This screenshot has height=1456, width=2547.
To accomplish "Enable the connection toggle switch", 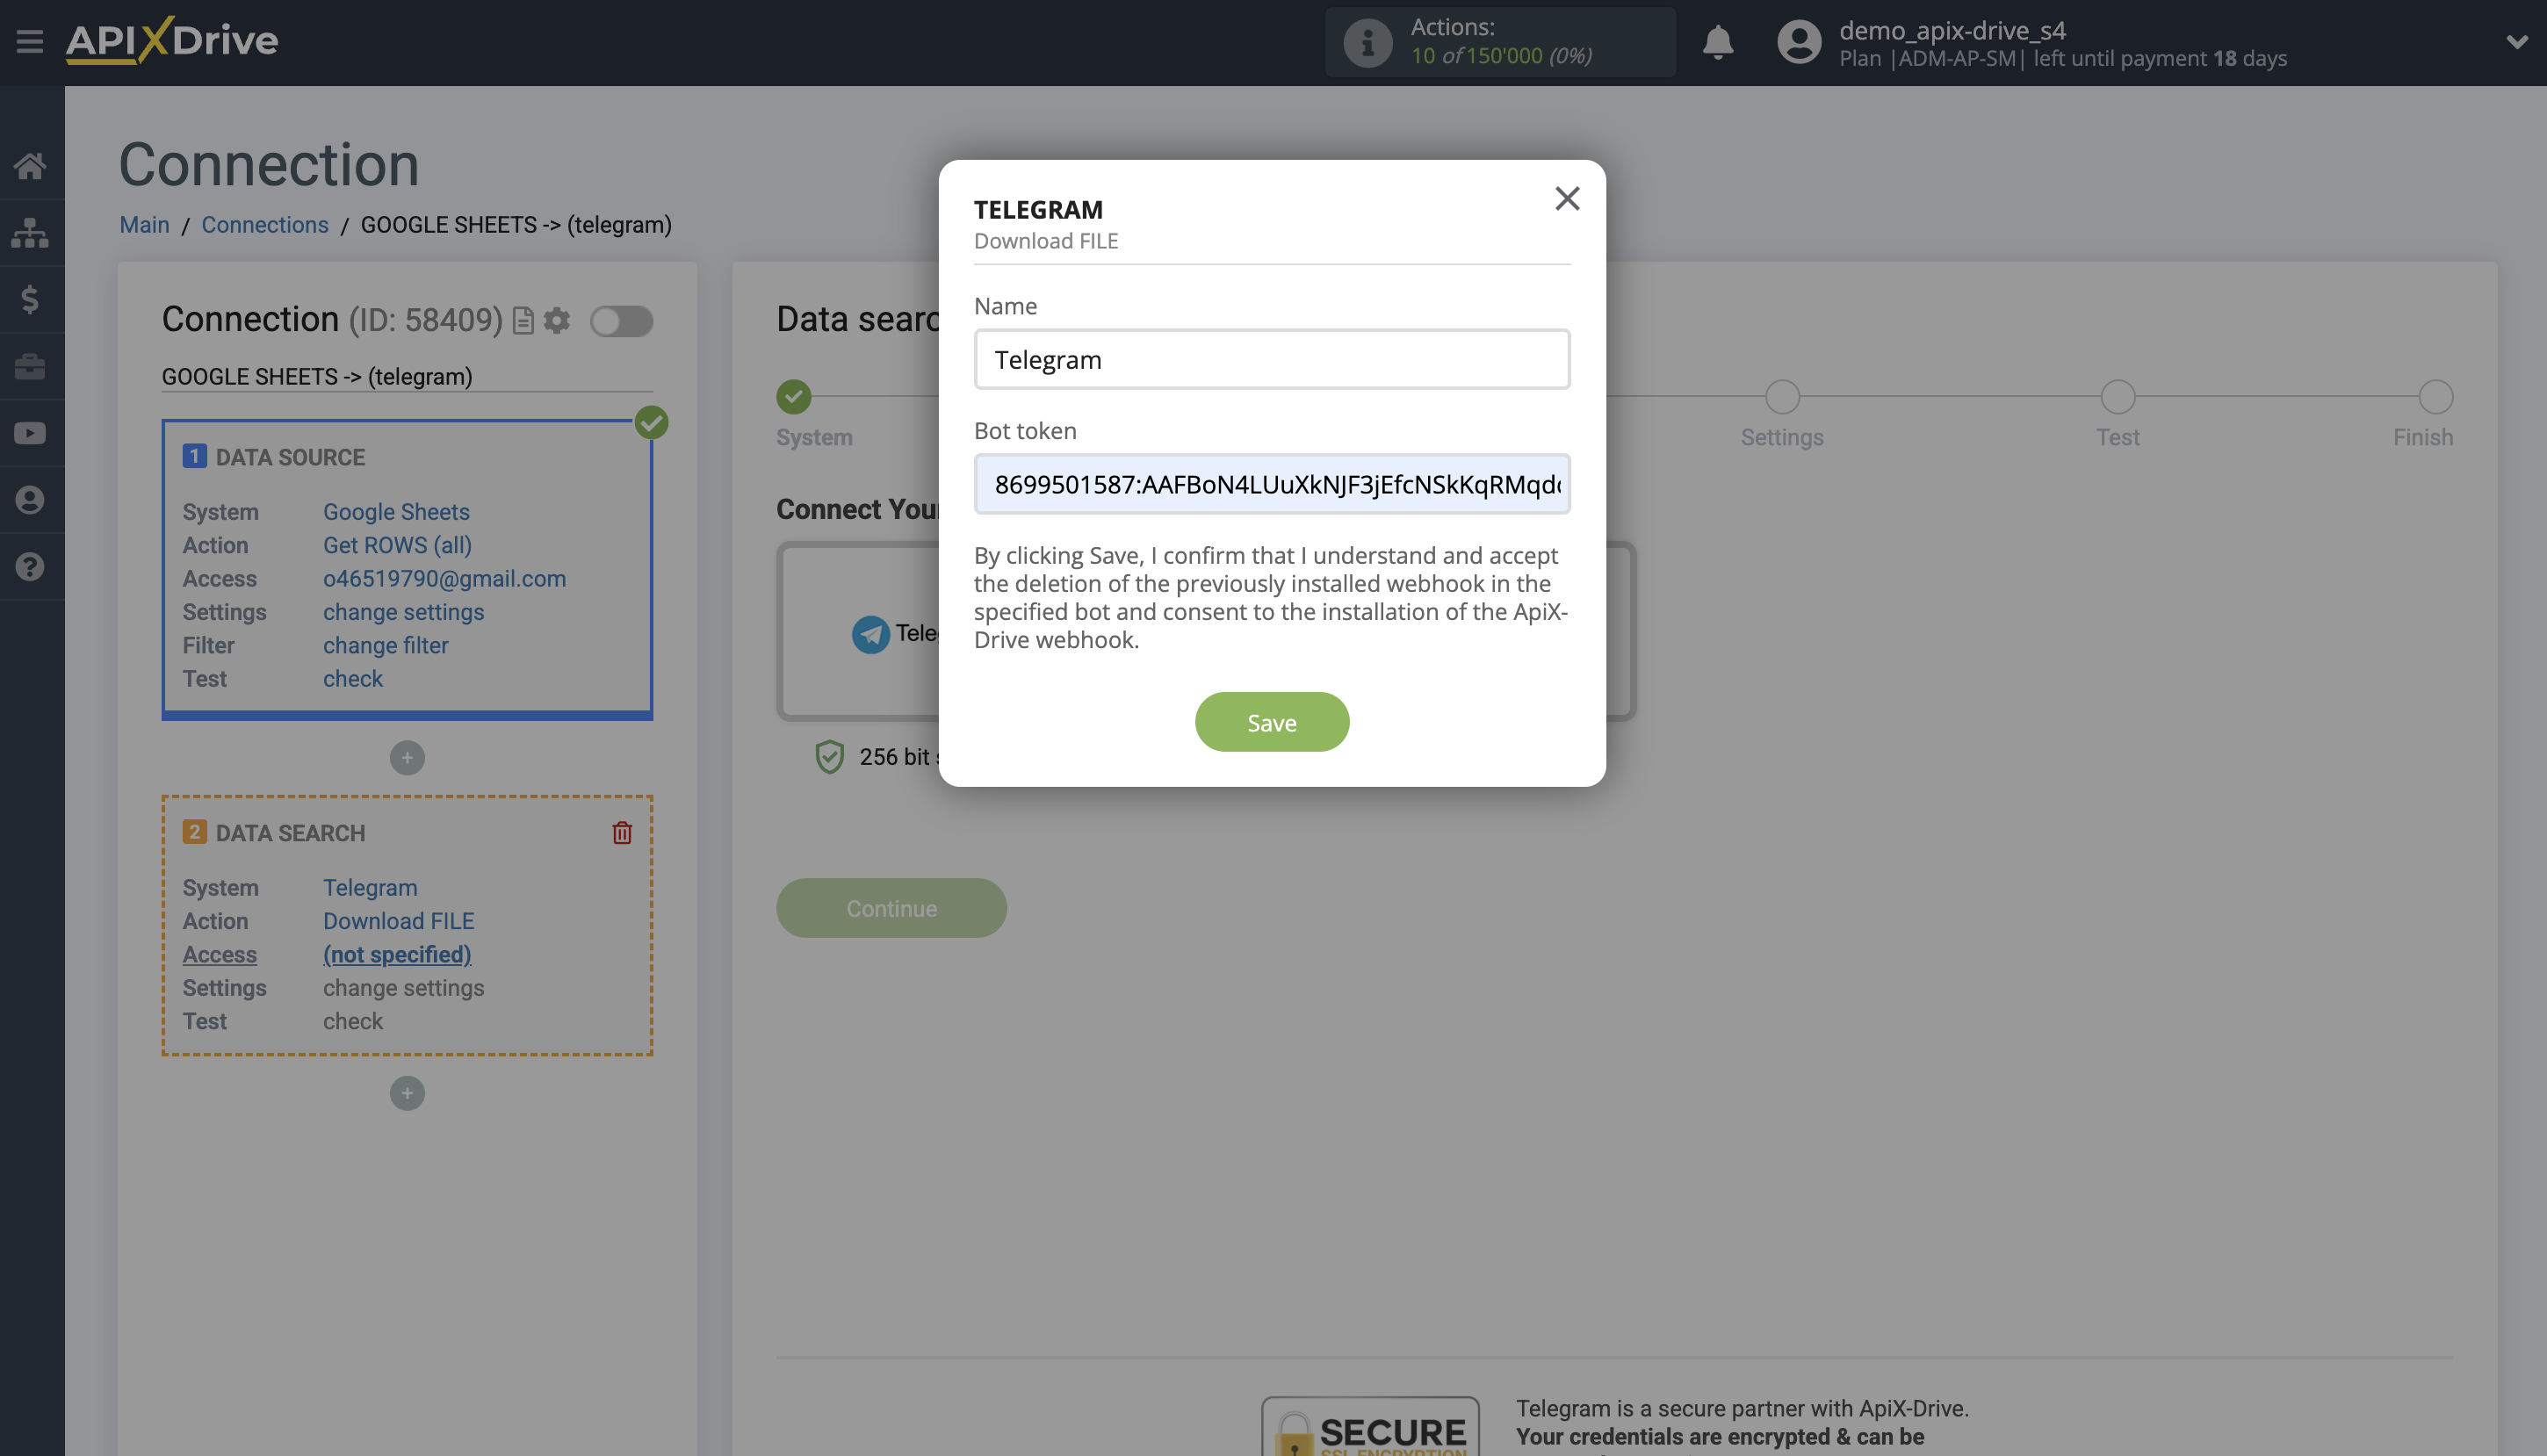I will 621,322.
